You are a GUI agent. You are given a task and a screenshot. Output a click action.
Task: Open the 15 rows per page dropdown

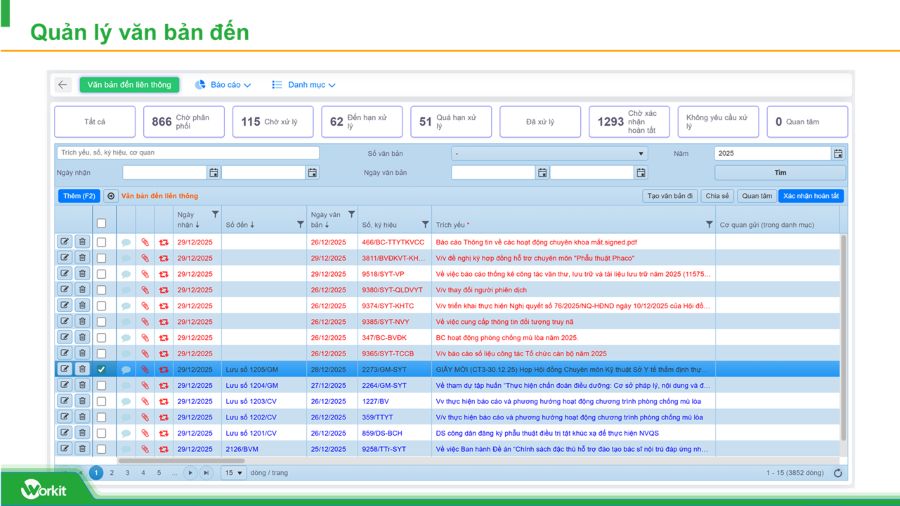233,473
